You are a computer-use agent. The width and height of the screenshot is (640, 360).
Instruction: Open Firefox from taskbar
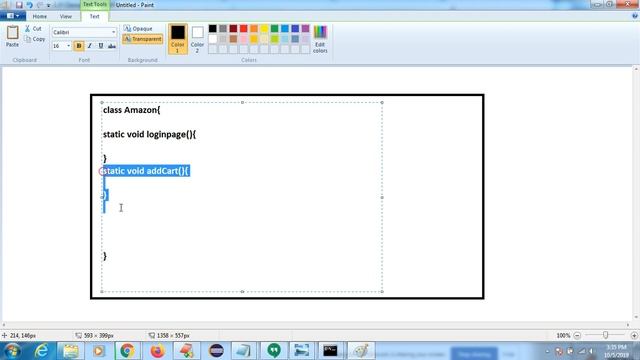point(157,351)
